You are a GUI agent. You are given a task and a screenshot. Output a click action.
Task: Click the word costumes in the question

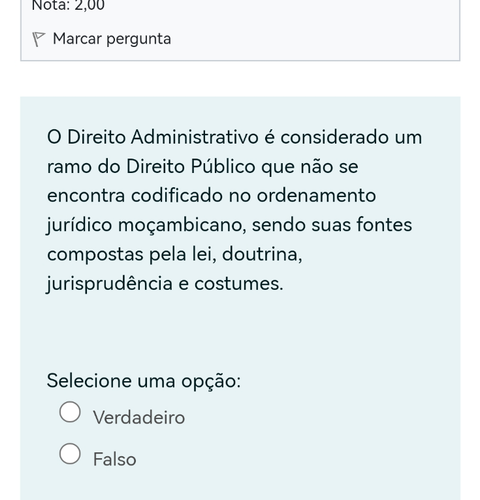[x=239, y=284]
